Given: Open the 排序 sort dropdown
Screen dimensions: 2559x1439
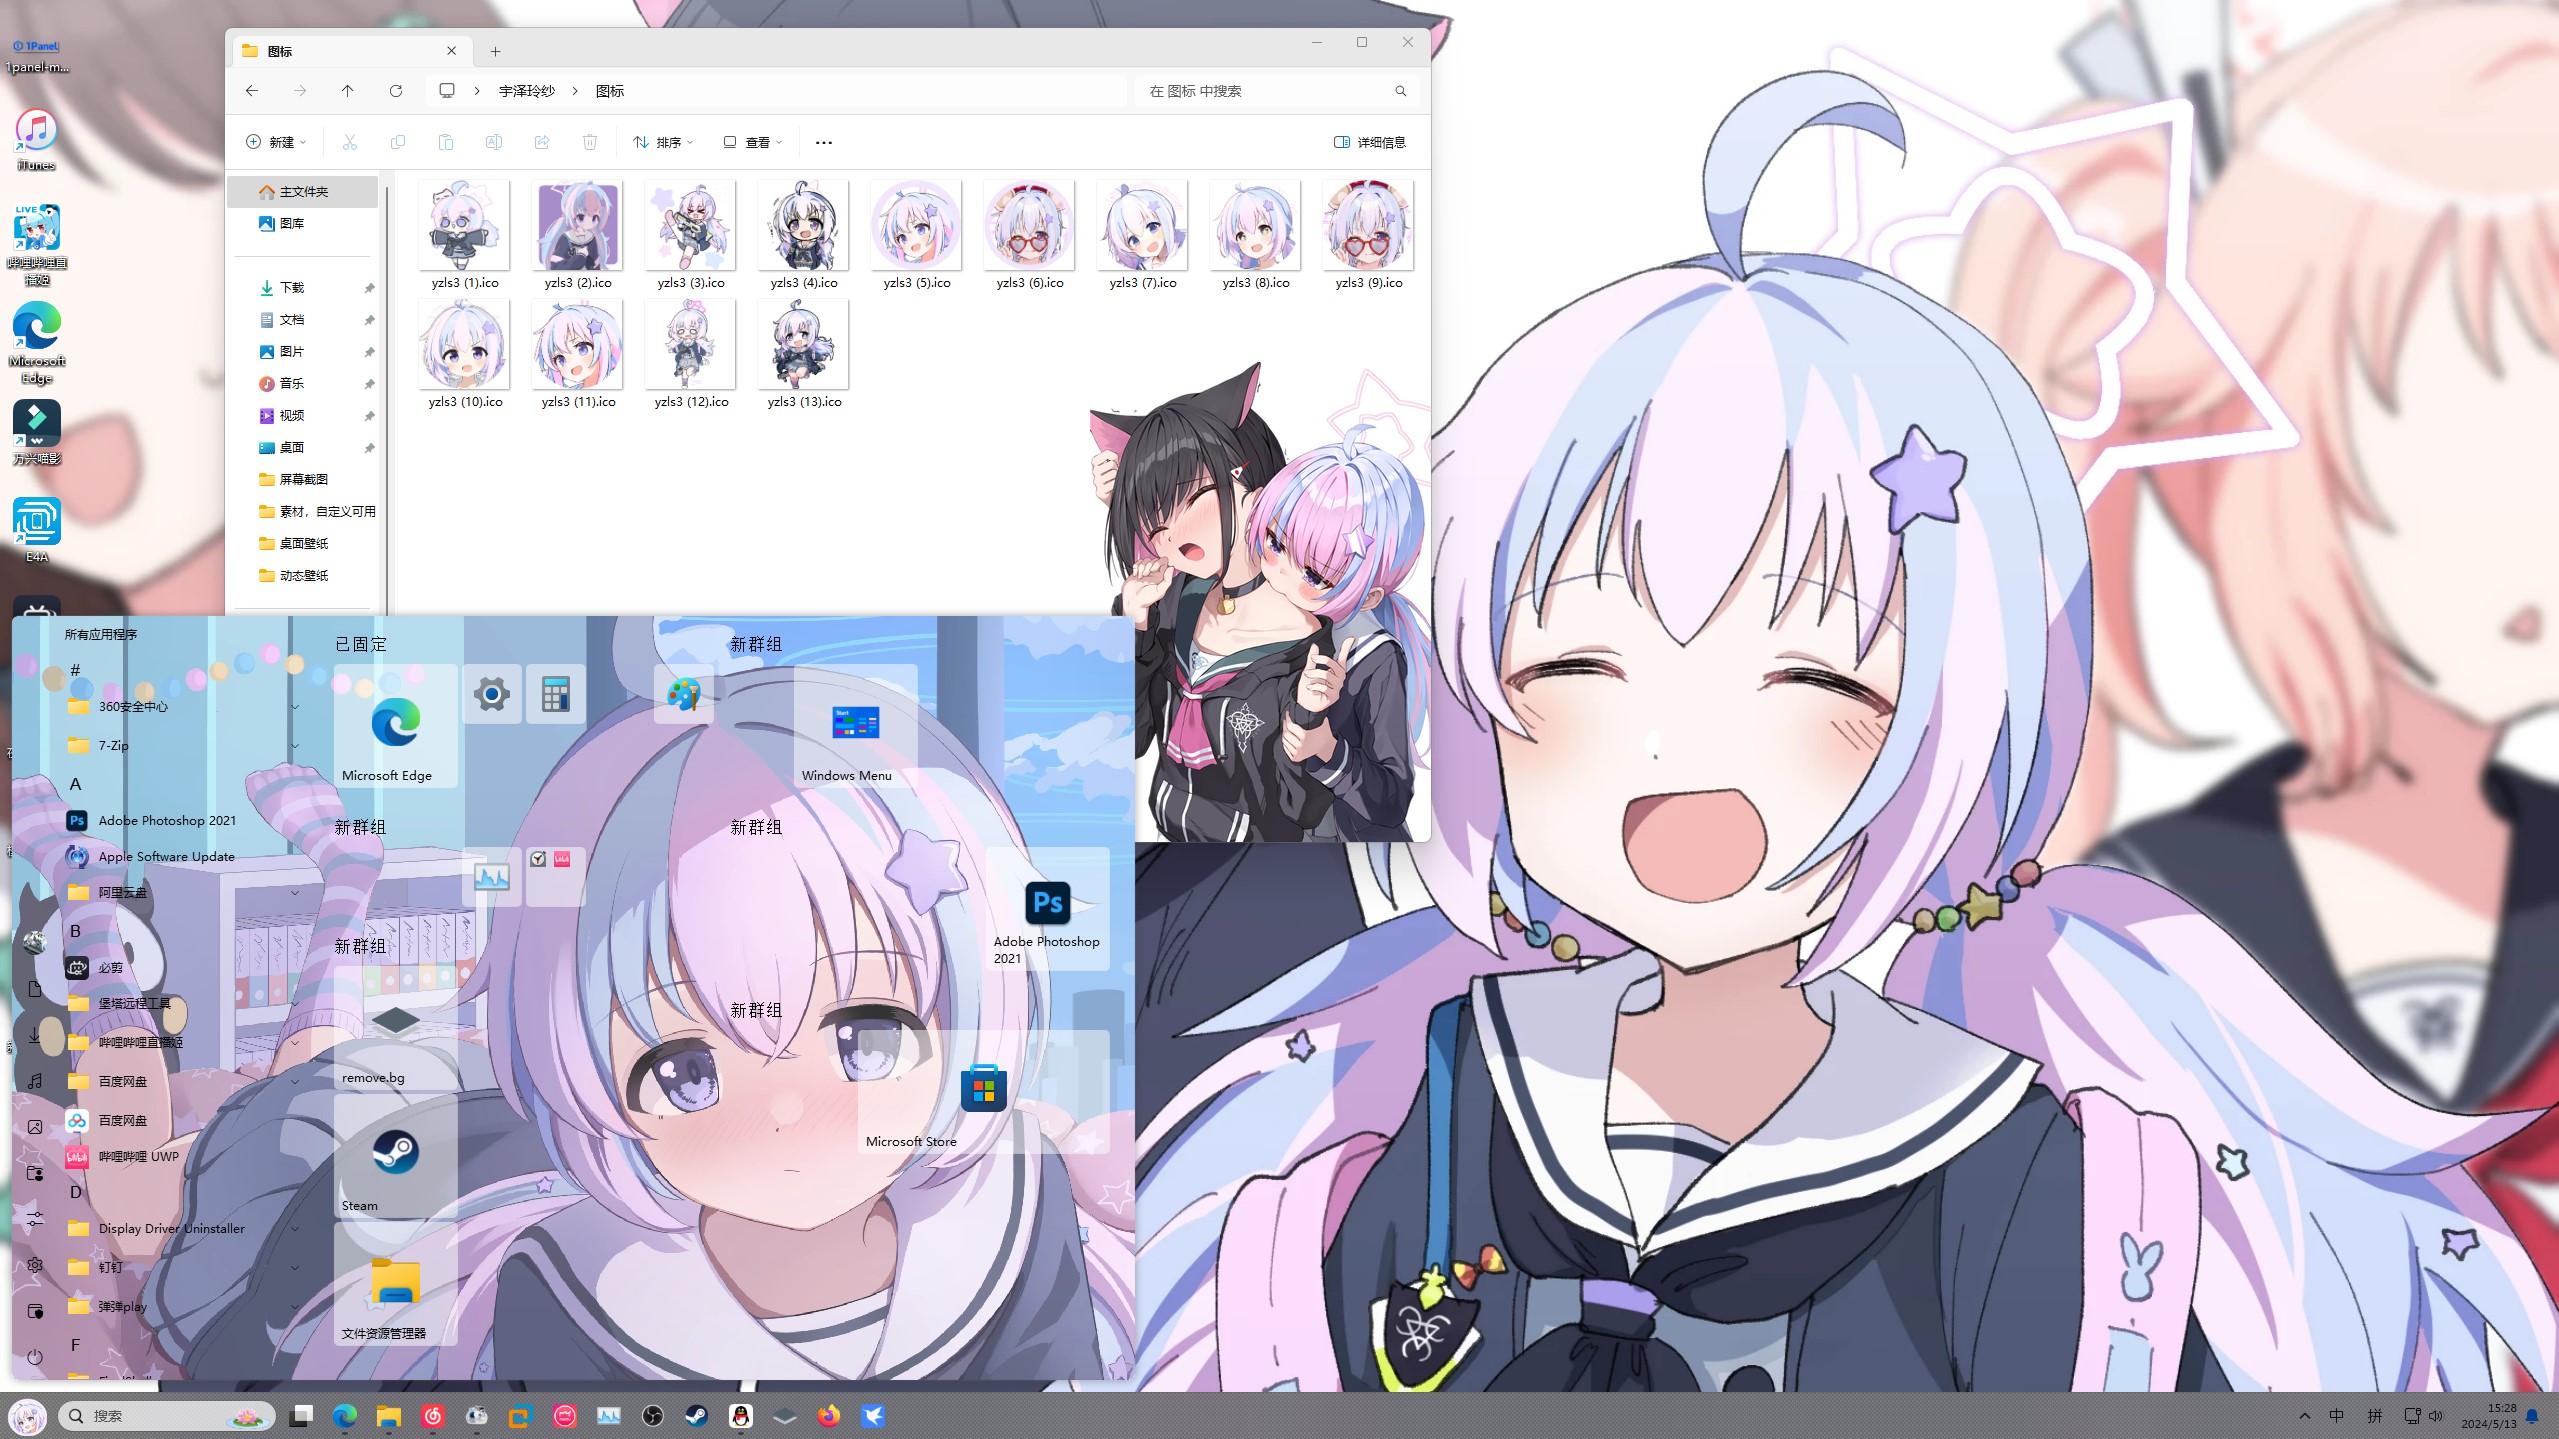Looking at the screenshot, I should point(662,142).
